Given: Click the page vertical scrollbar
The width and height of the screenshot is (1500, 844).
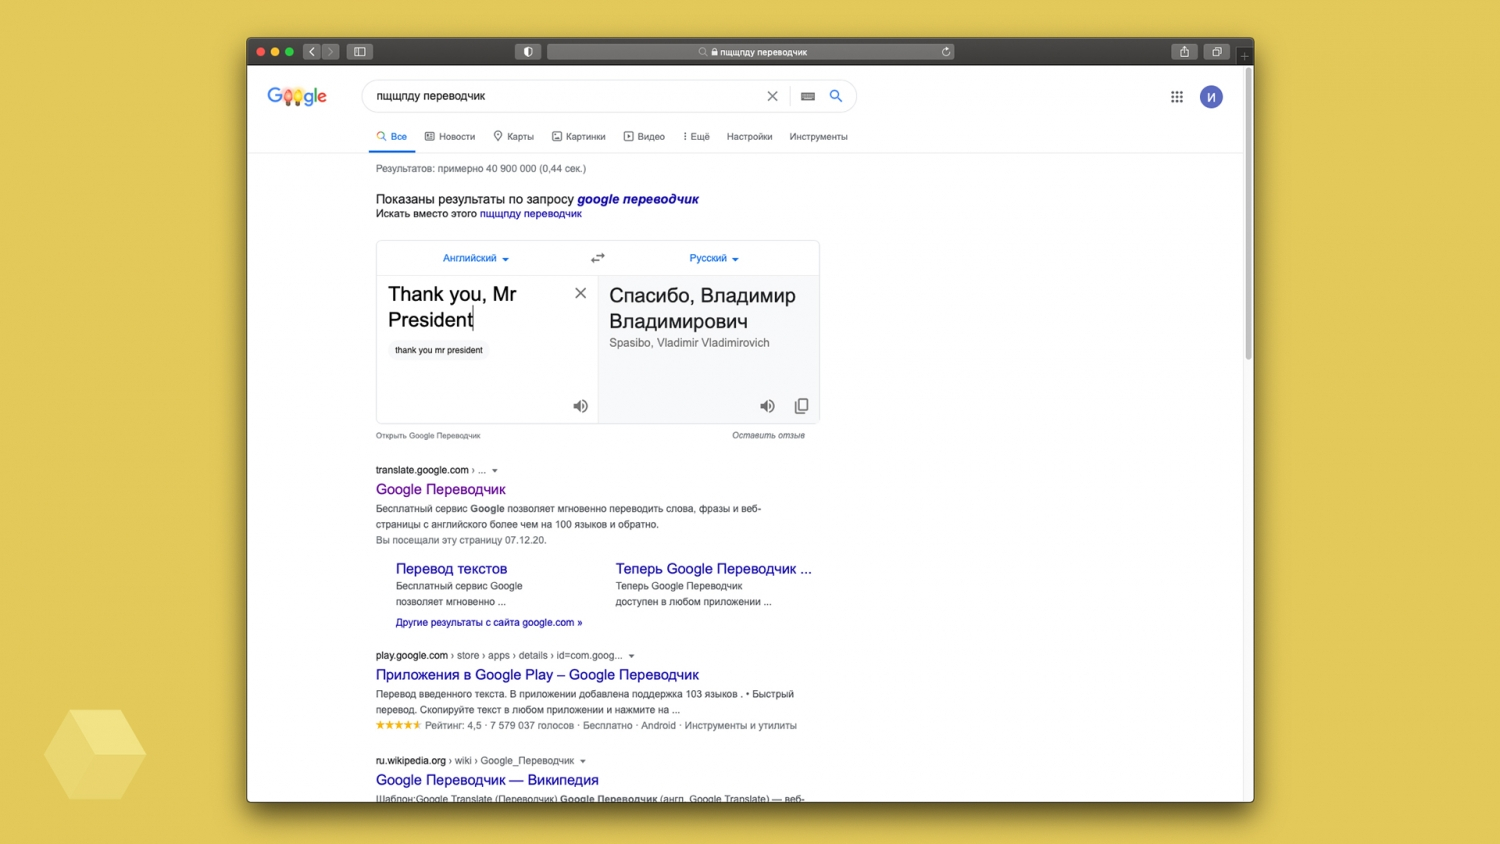Looking at the screenshot, I should tap(1248, 215).
